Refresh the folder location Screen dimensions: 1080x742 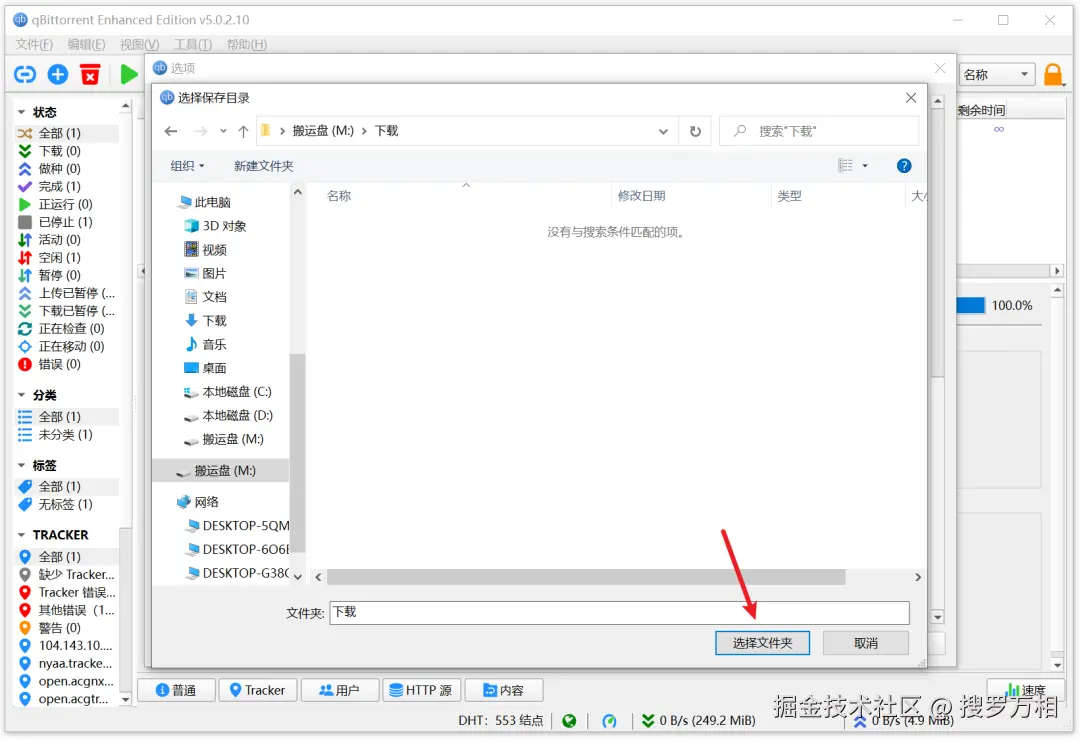[x=696, y=131]
